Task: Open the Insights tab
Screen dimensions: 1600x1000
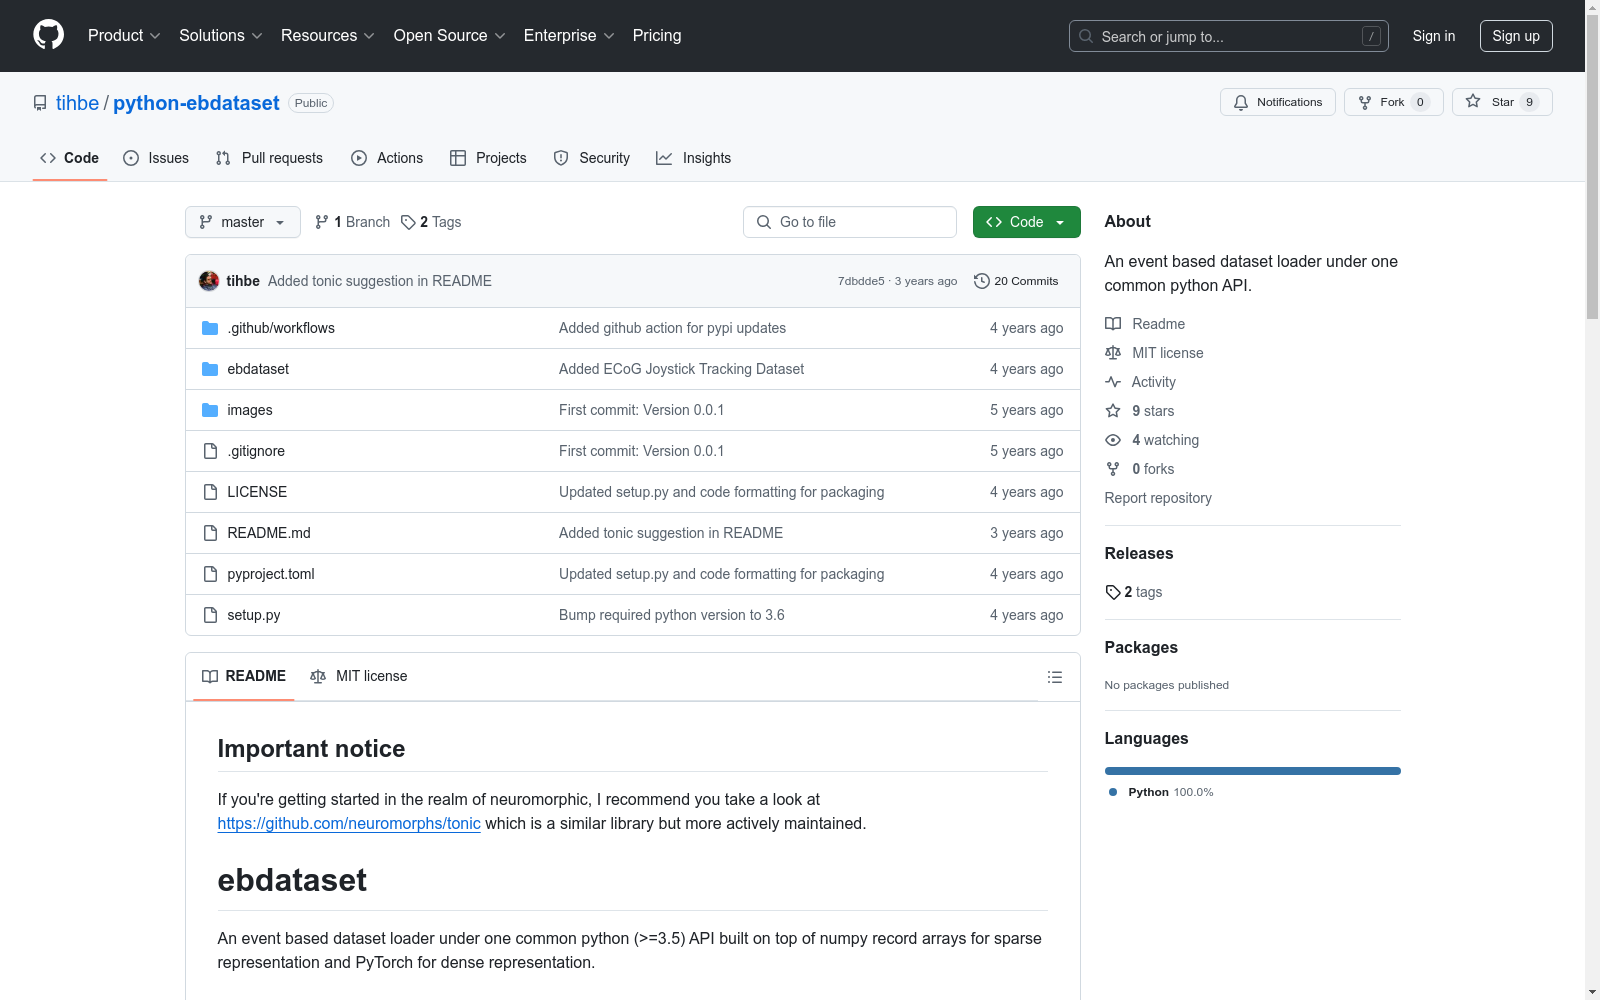Action: 693,158
